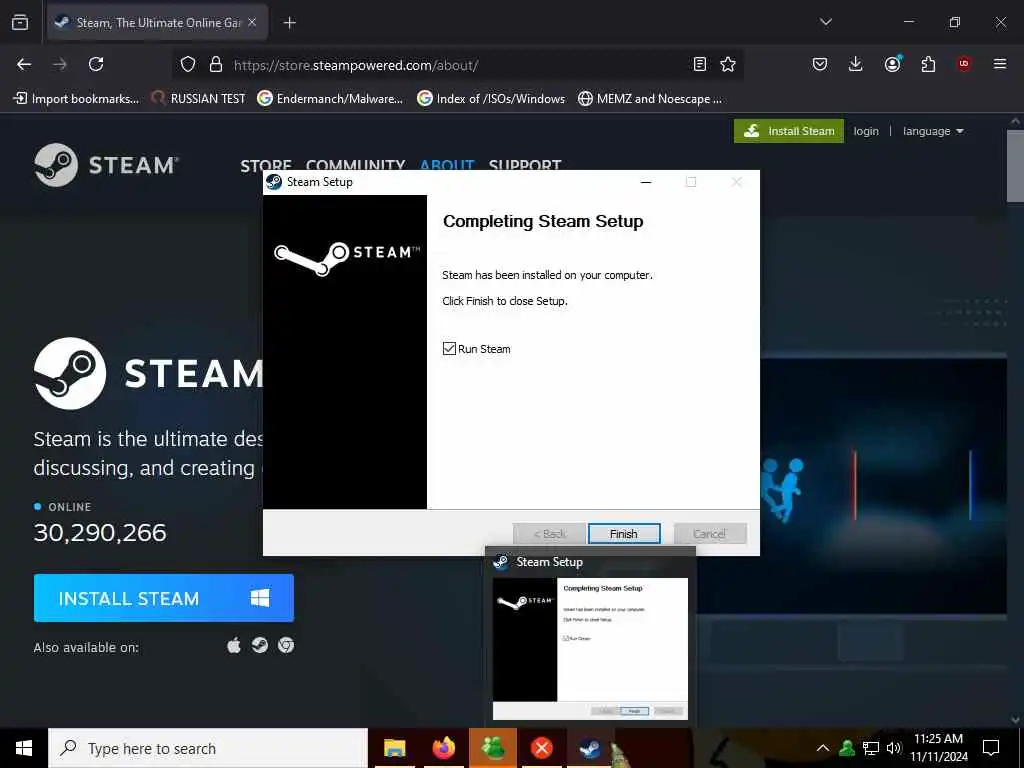Reload the Steam page
Screen dimensions: 1024x768
(96, 64)
